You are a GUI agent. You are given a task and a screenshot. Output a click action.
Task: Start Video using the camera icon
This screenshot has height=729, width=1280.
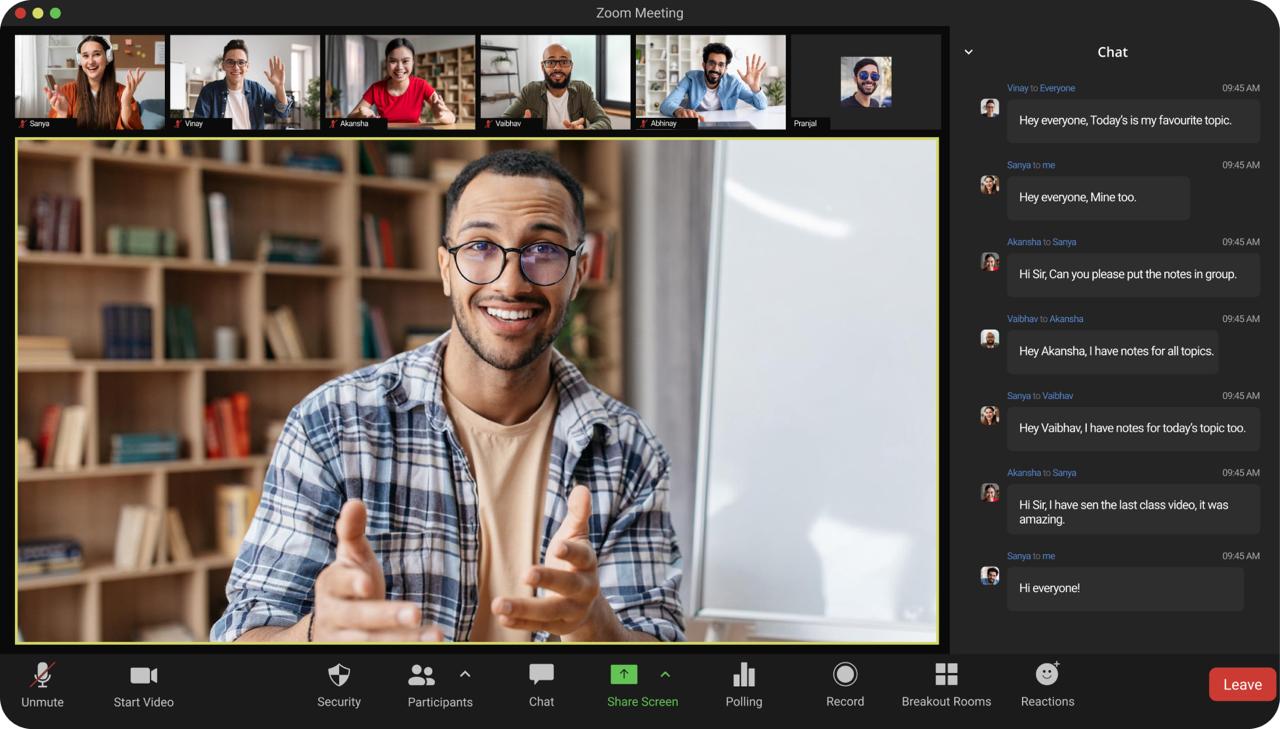(x=143, y=685)
